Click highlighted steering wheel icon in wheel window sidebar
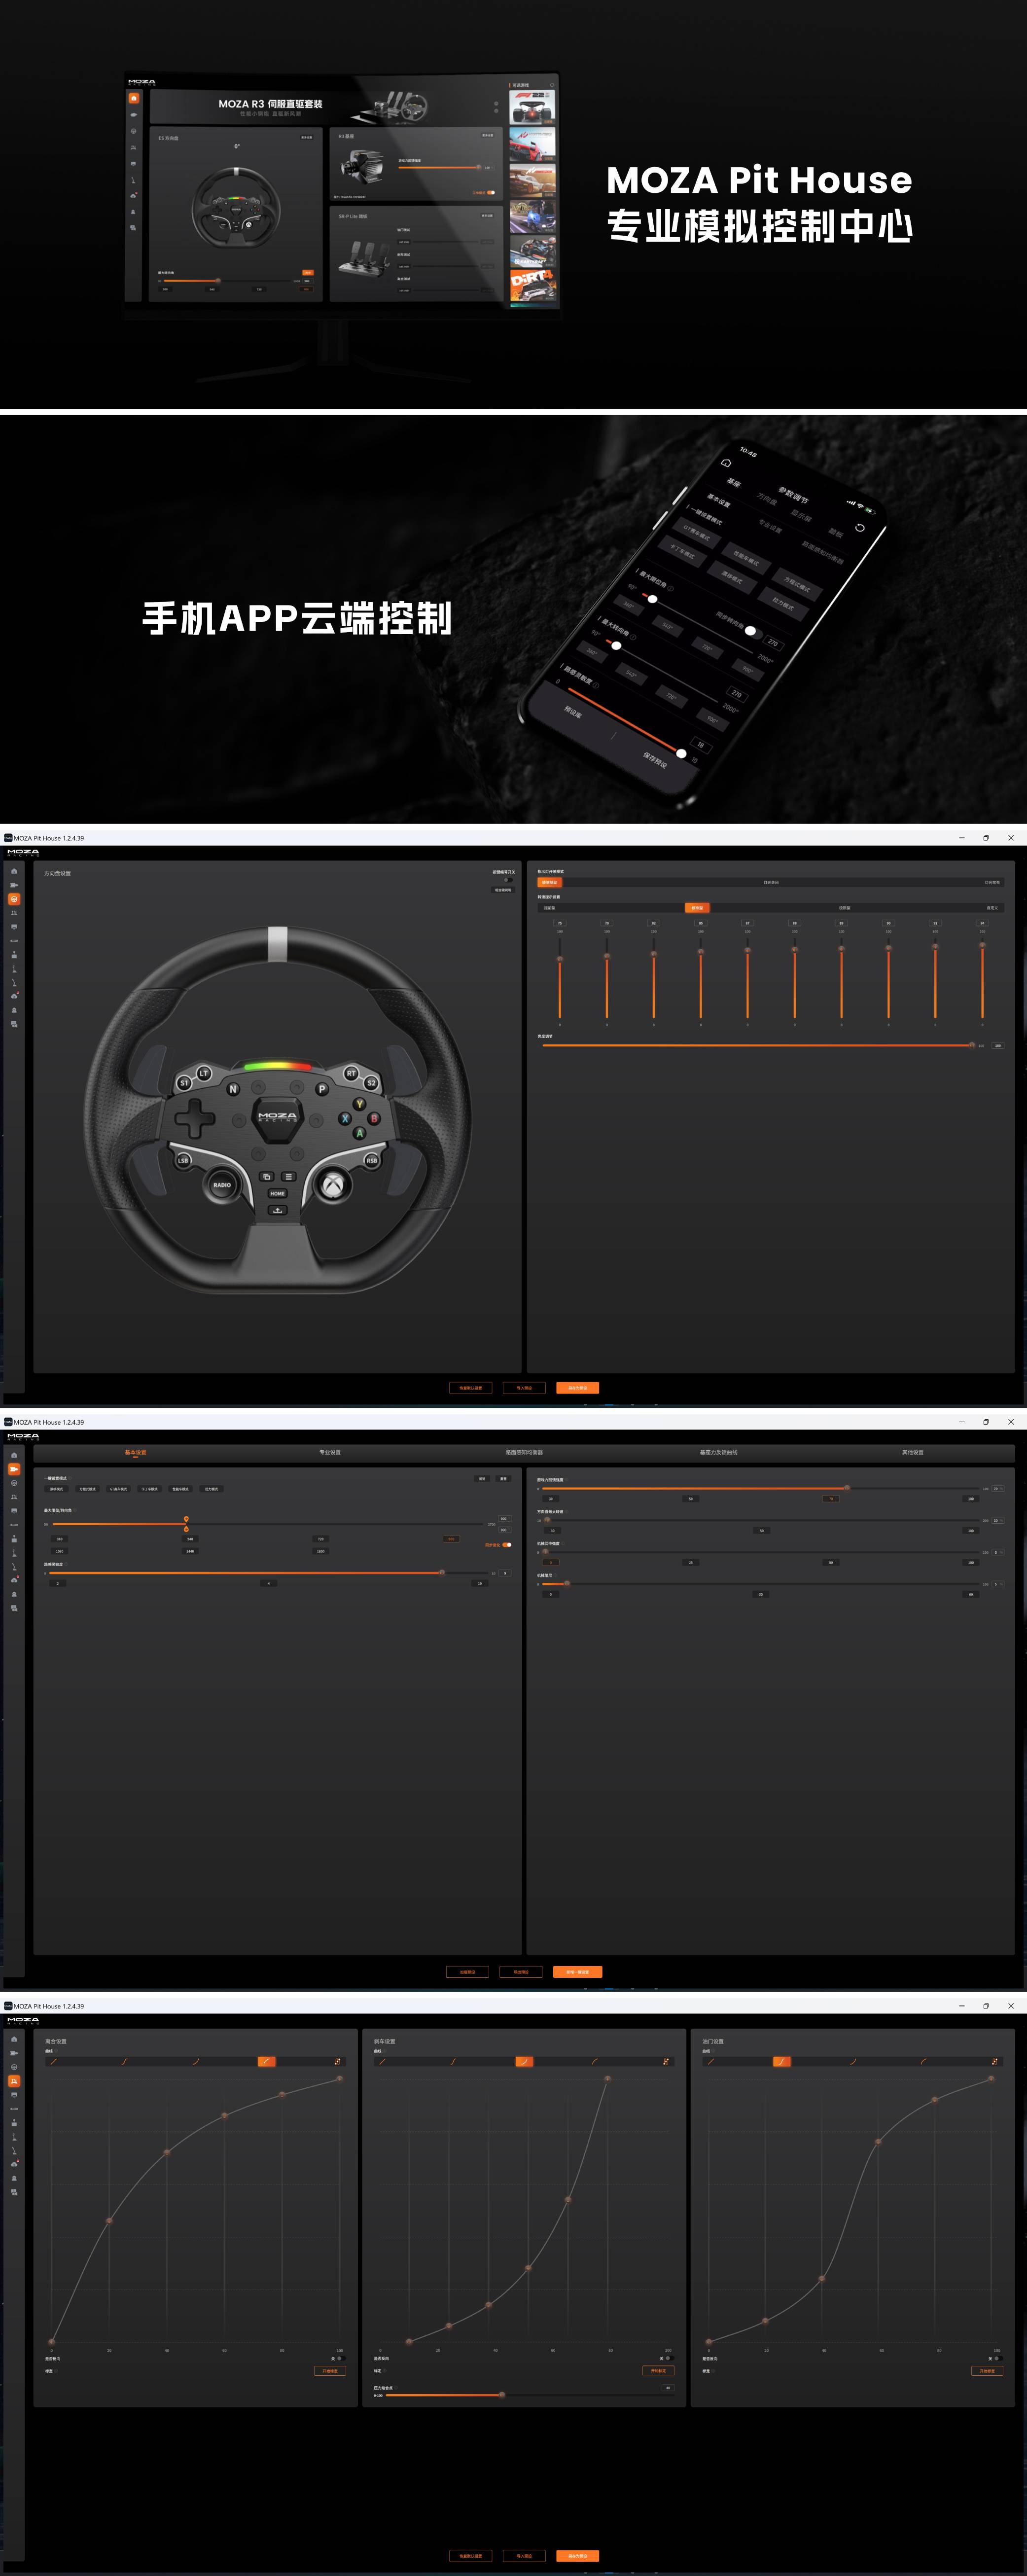The height and width of the screenshot is (2576, 1027). click(14, 899)
